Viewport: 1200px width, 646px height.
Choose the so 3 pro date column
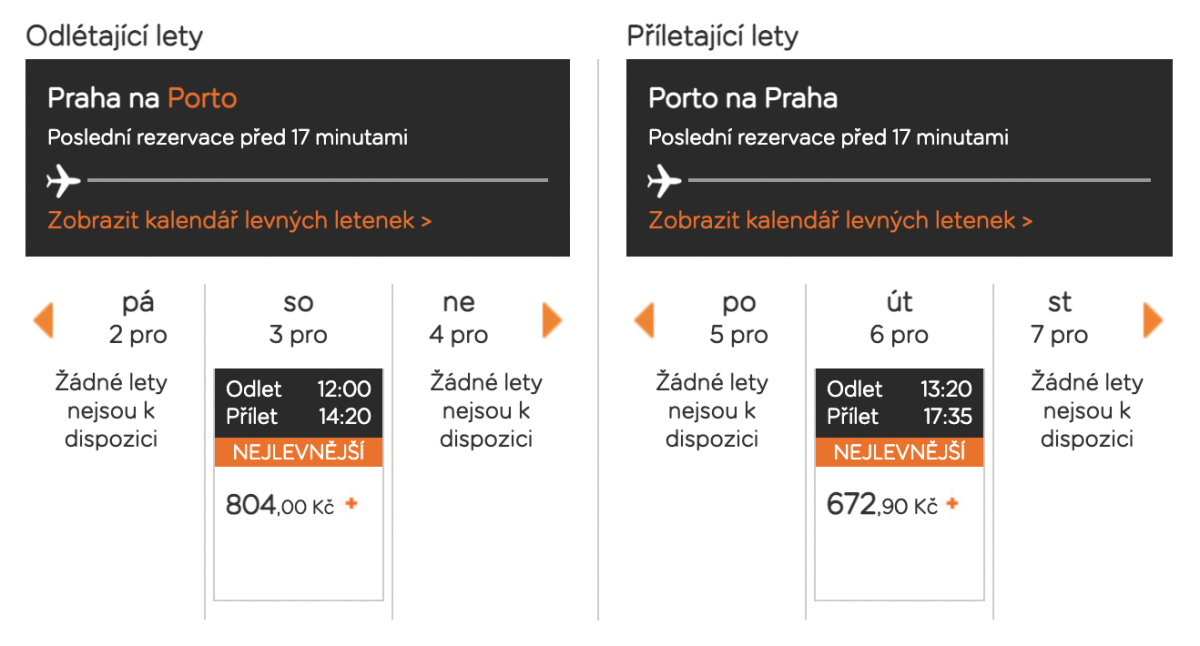click(298, 318)
